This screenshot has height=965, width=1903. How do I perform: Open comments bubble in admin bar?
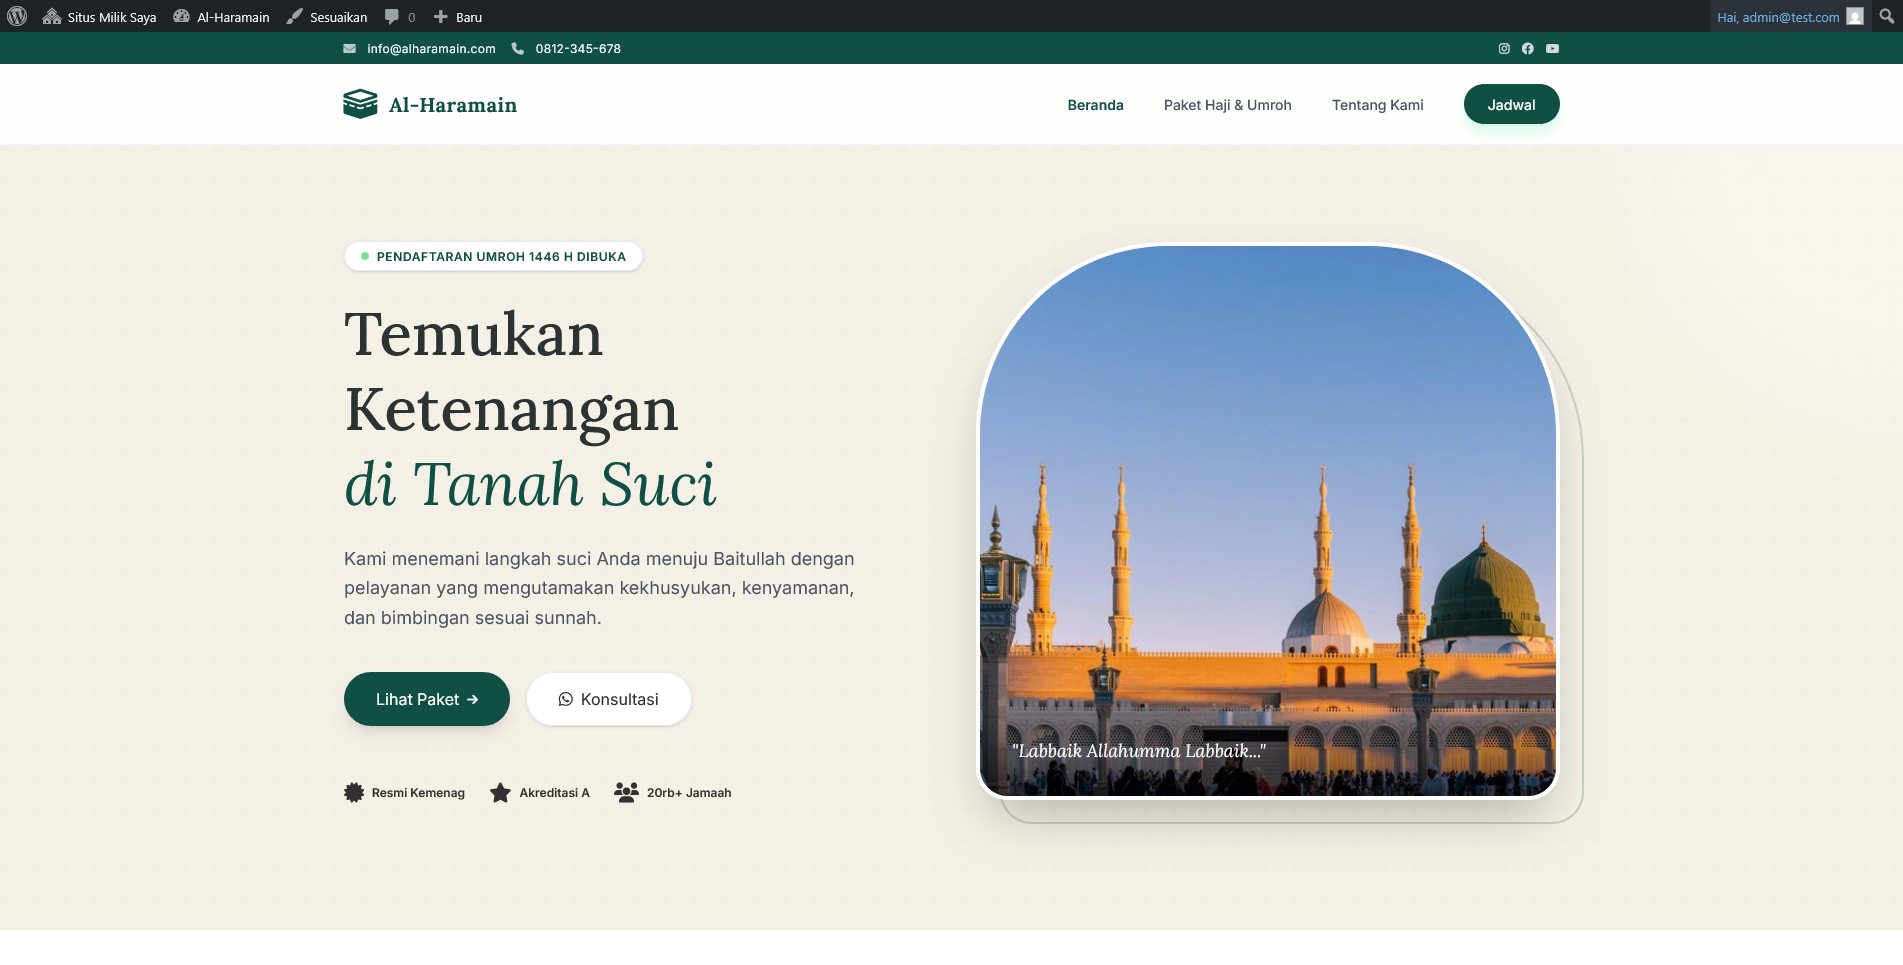click(400, 17)
